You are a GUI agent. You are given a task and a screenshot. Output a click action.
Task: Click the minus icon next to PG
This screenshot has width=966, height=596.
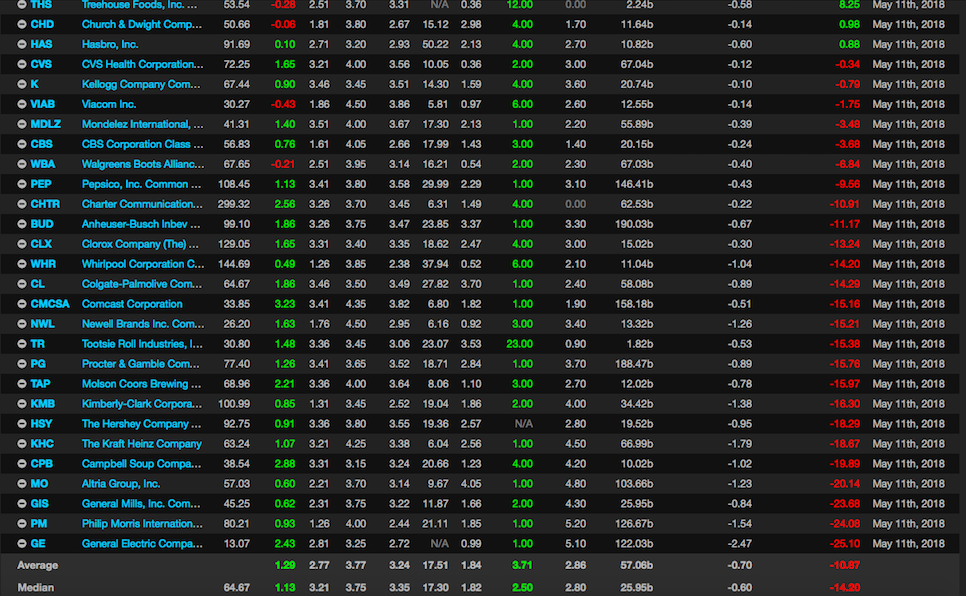point(22,364)
